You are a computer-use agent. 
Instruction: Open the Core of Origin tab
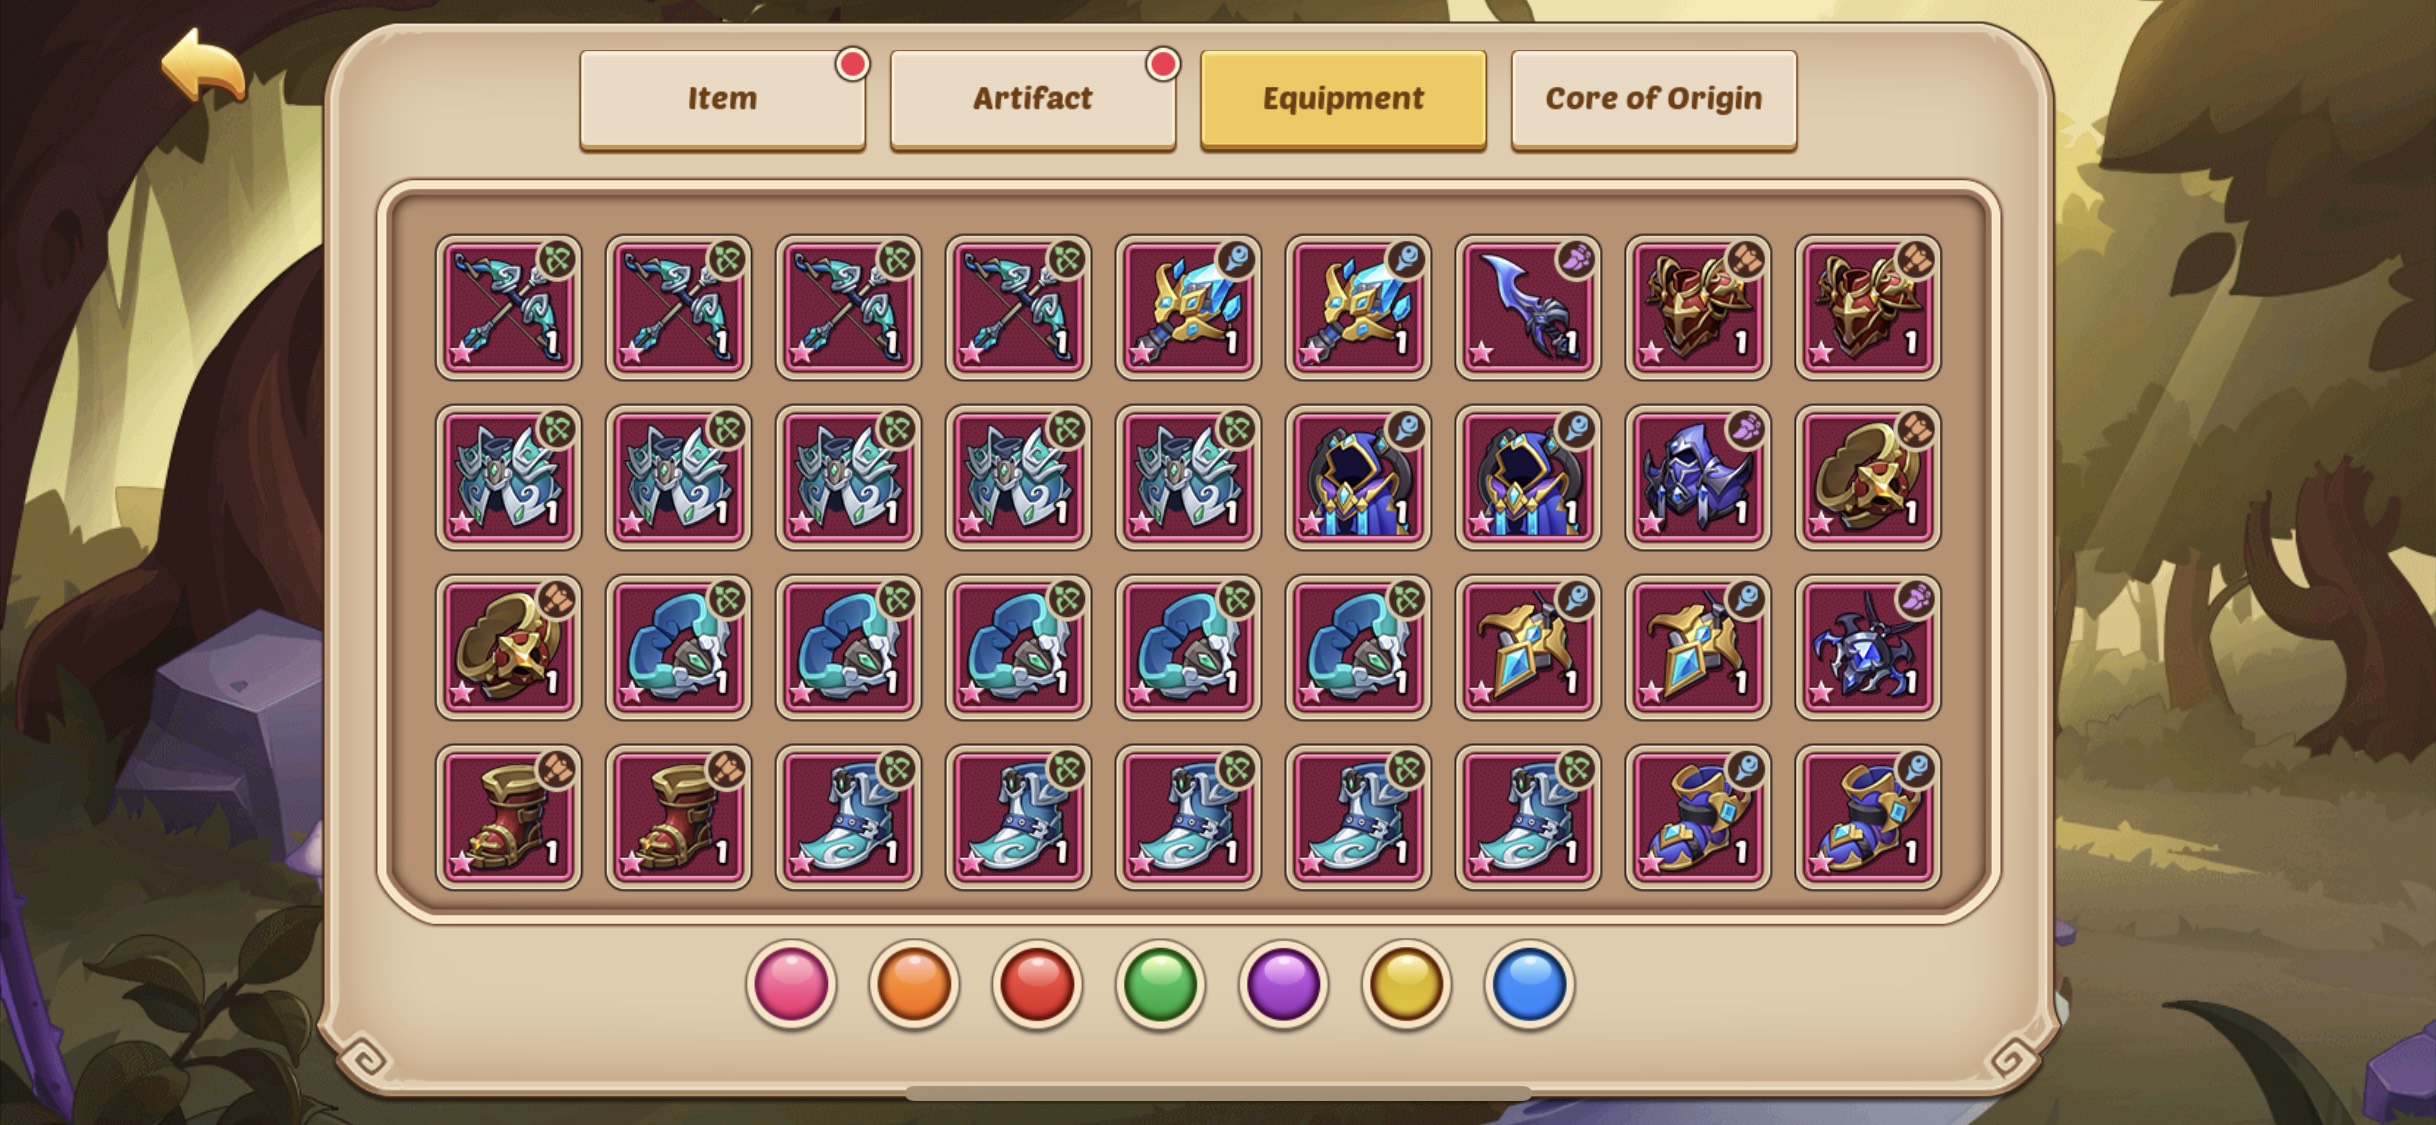(x=1654, y=99)
